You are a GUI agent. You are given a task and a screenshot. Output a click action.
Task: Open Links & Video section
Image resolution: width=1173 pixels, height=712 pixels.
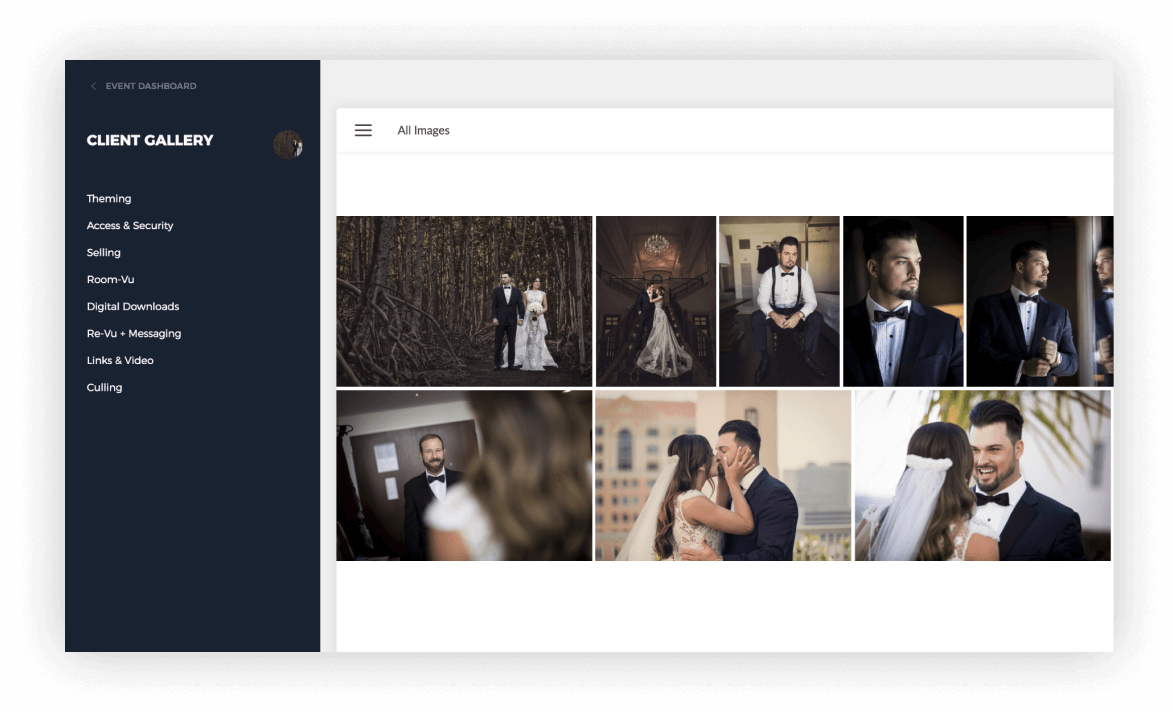[x=120, y=360]
